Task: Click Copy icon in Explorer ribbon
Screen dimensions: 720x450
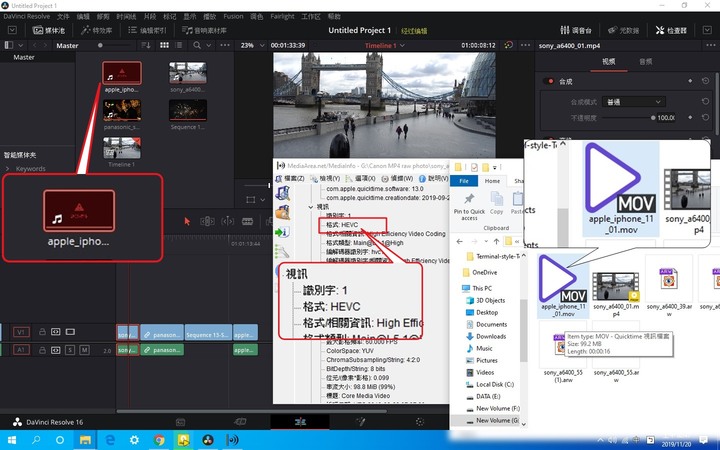Action: [x=496, y=203]
